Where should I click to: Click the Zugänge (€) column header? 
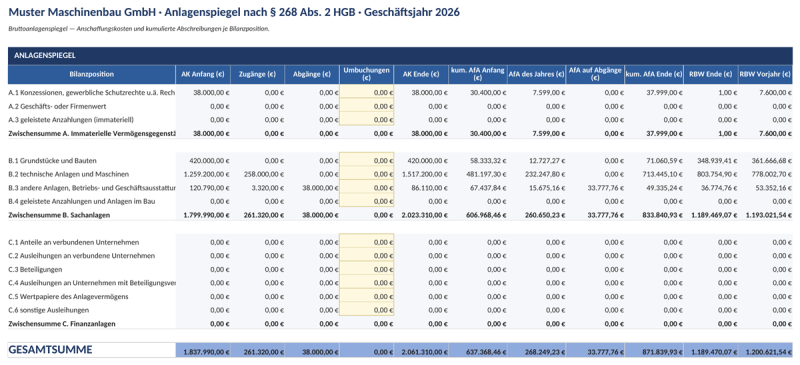pyautogui.click(x=258, y=75)
